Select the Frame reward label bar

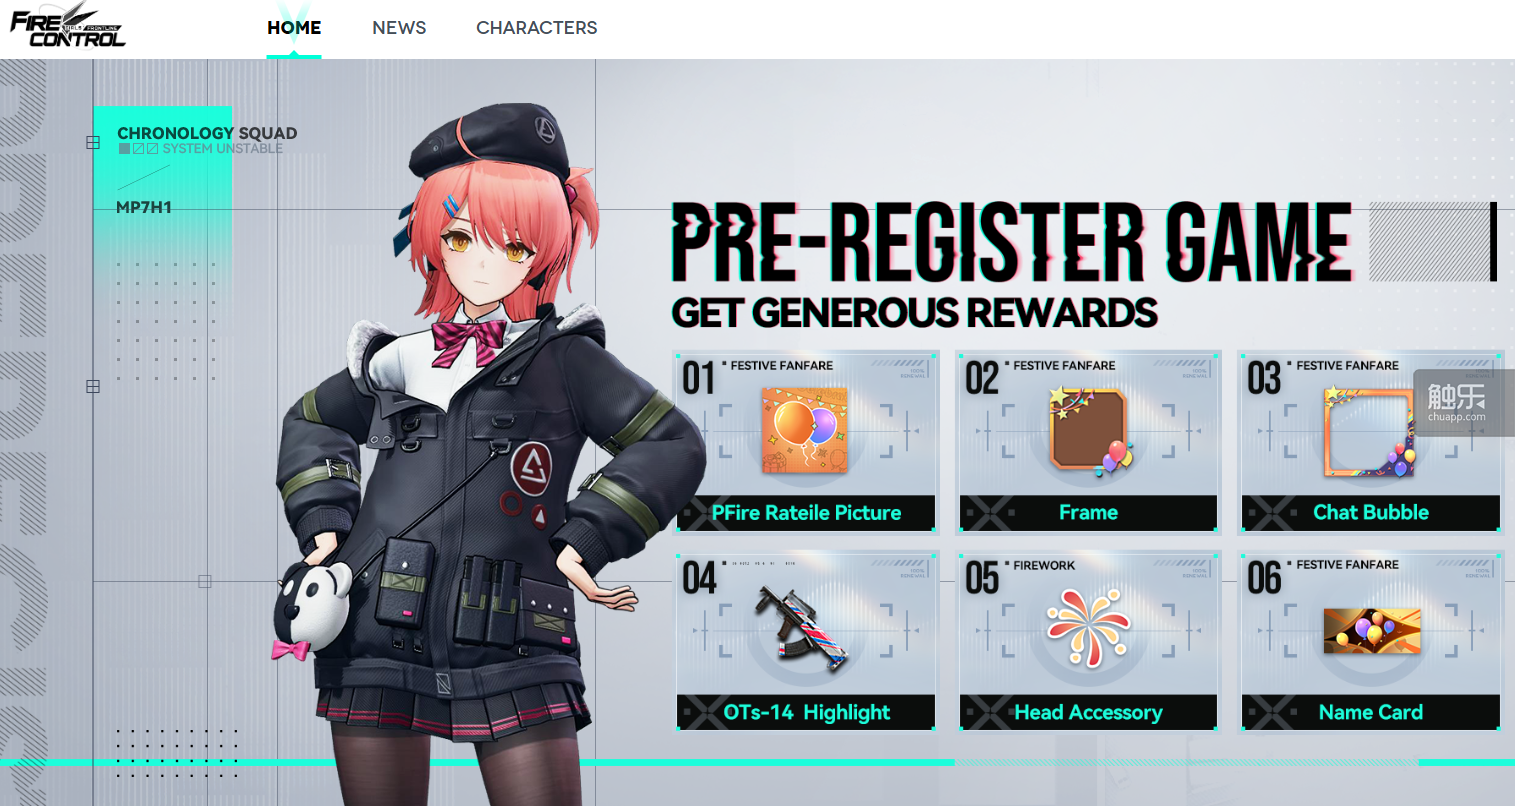(1088, 513)
